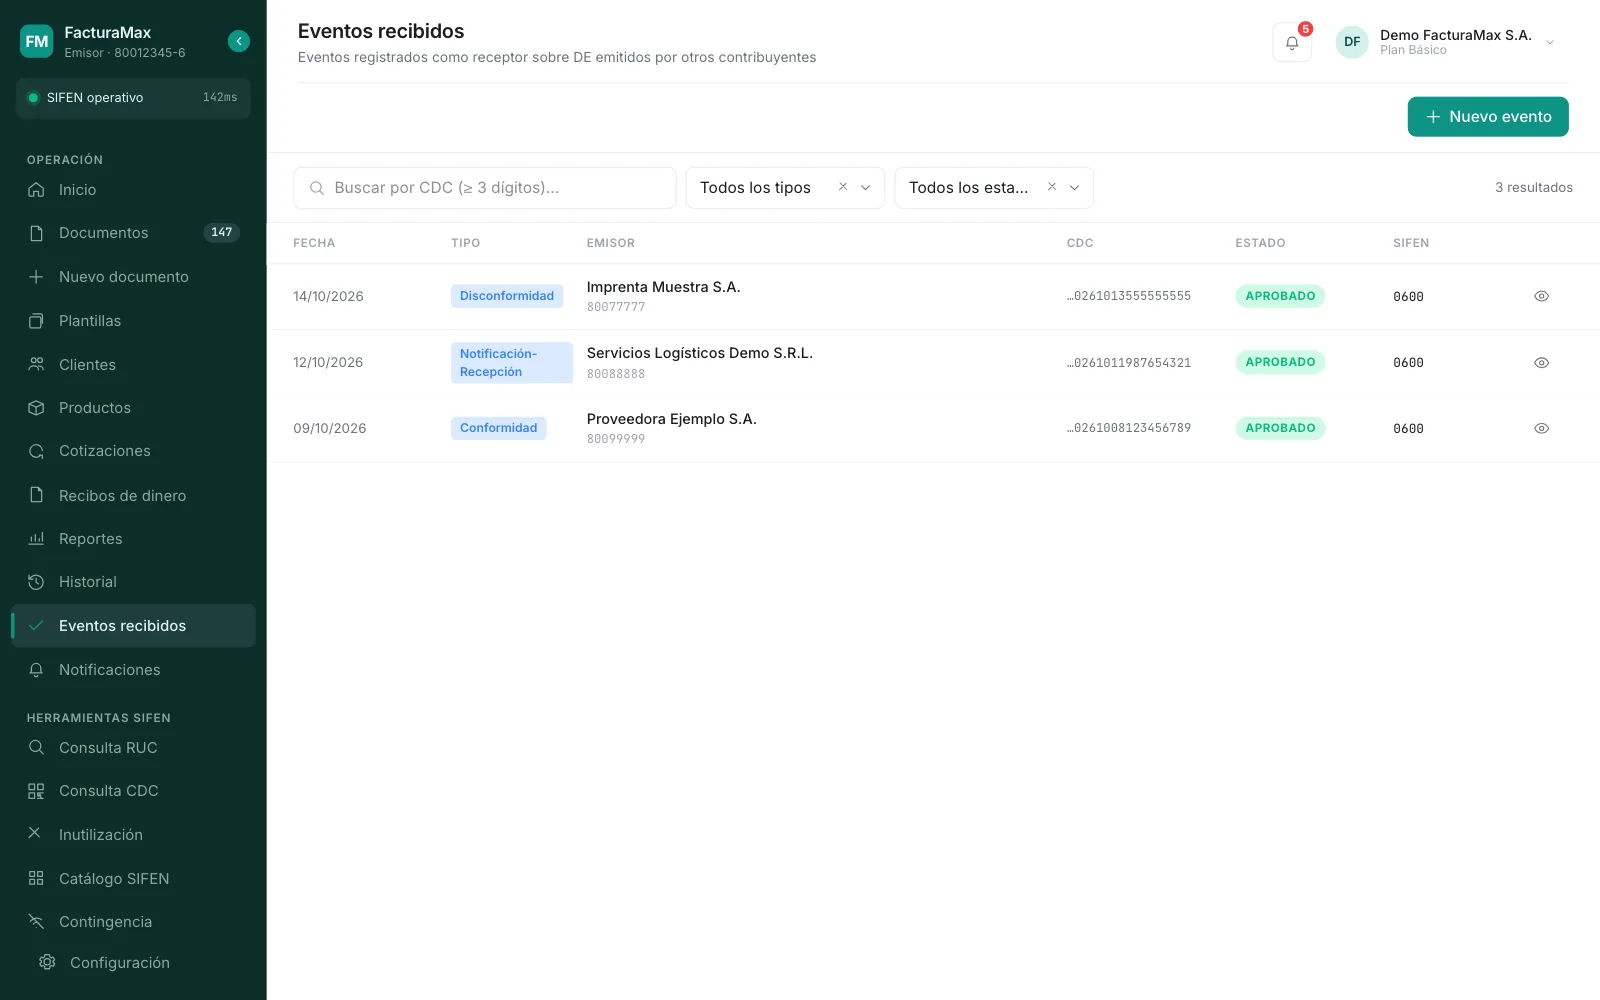Click the date 09/10/2026
The height and width of the screenshot is (1000, 1600).
coord(330,429)
